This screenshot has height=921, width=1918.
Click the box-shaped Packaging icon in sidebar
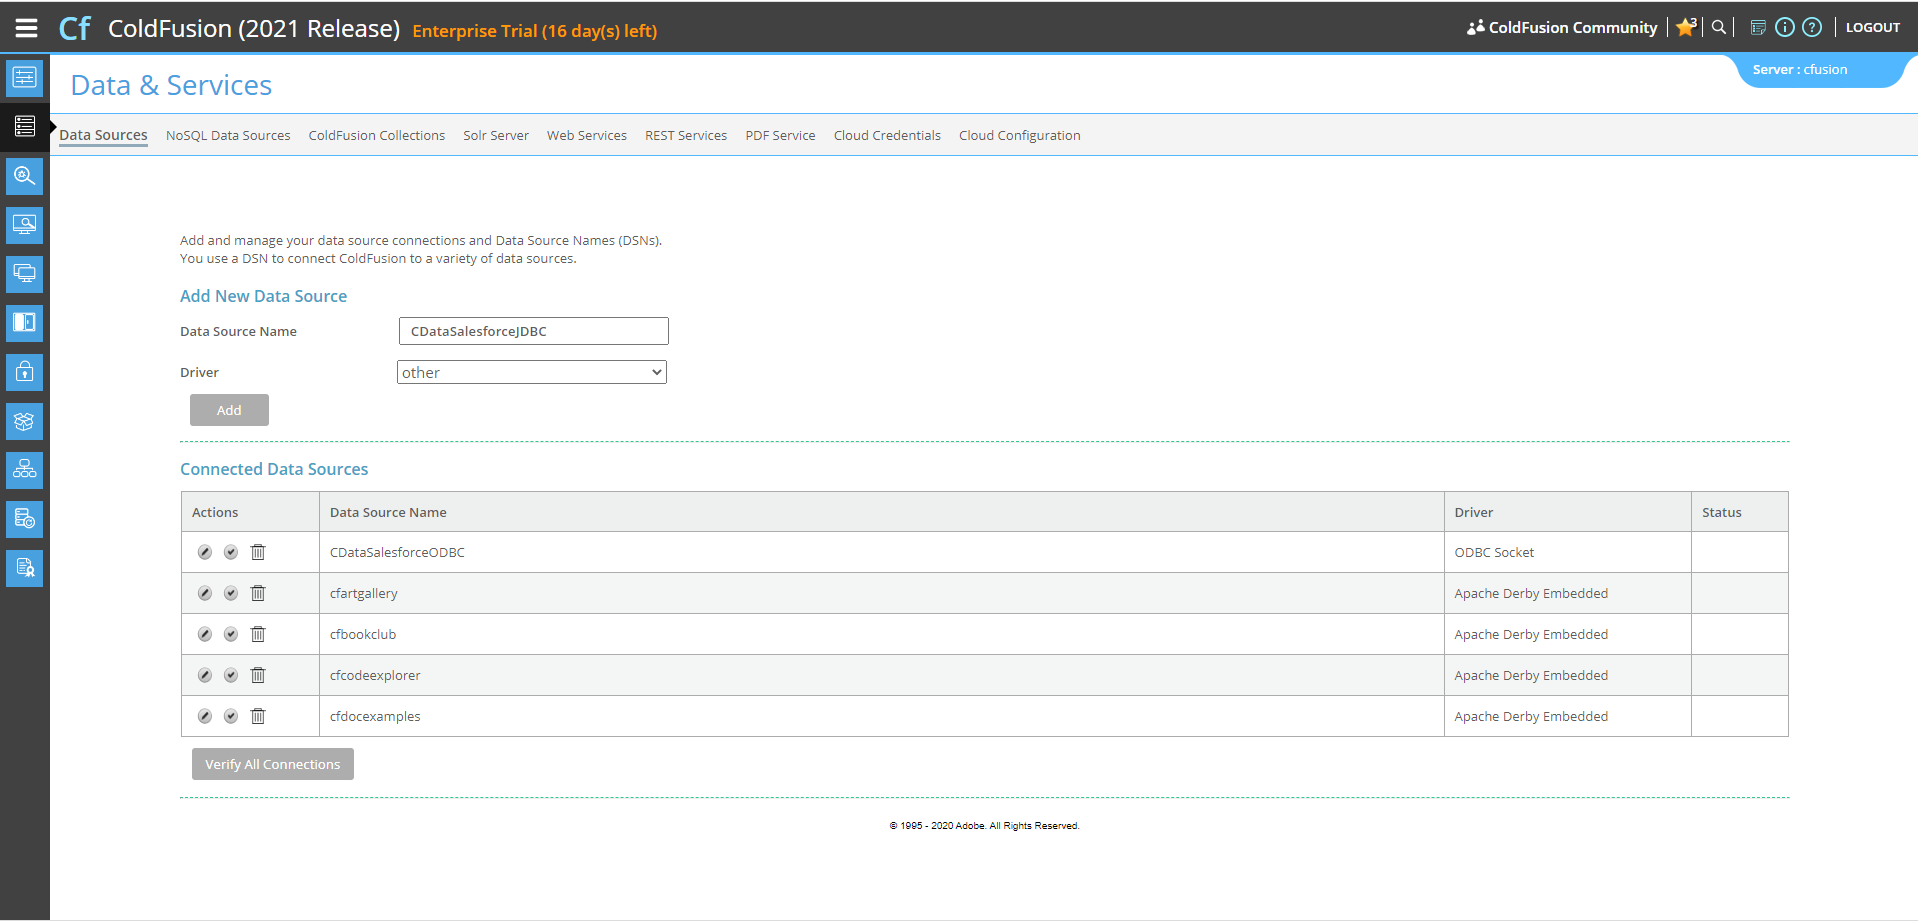(x=25, y=421)
